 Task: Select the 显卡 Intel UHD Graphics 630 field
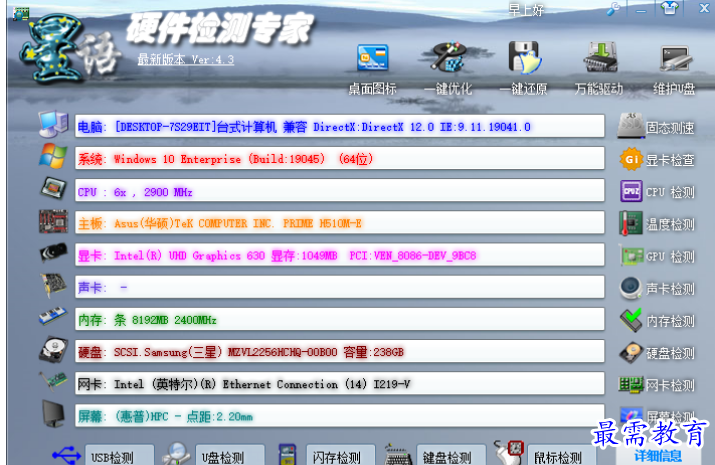pyautogui.click(x=340, y=255)
